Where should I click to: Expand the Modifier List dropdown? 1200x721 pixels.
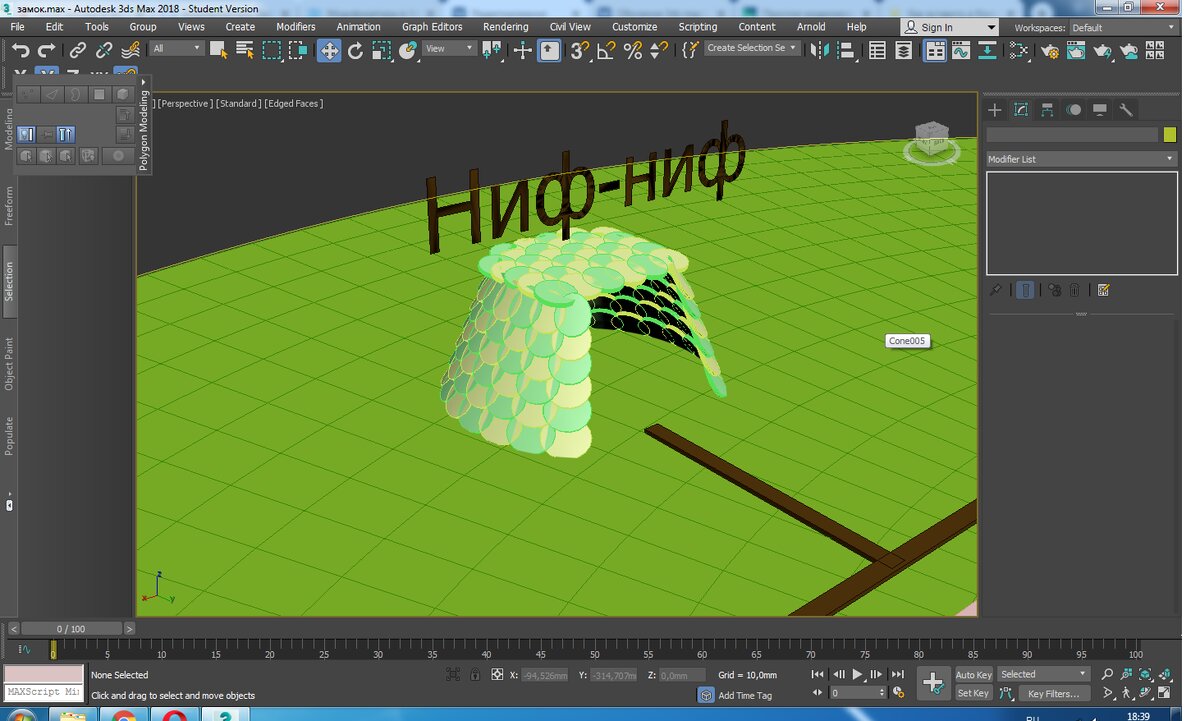1081,159
